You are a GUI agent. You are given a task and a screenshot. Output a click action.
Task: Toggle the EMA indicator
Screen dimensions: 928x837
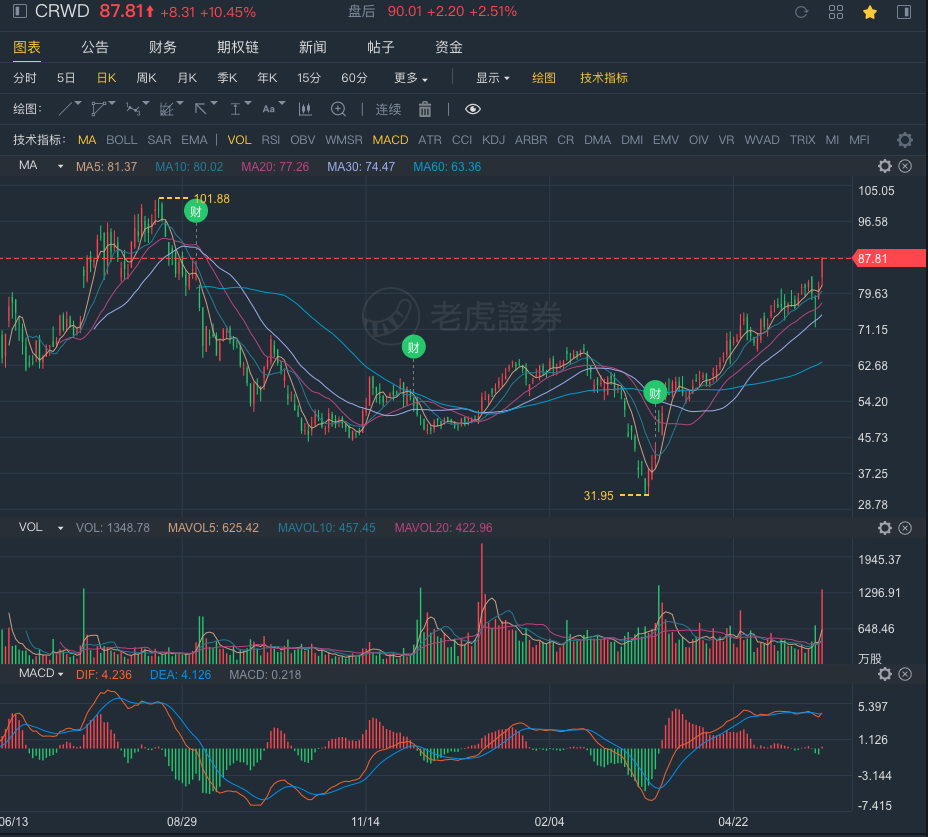194,140
